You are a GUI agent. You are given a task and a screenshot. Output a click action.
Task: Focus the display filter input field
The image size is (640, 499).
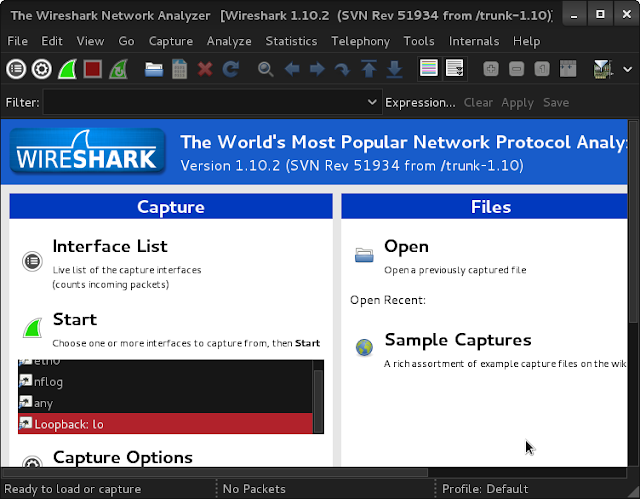click(x=204, y=102)
